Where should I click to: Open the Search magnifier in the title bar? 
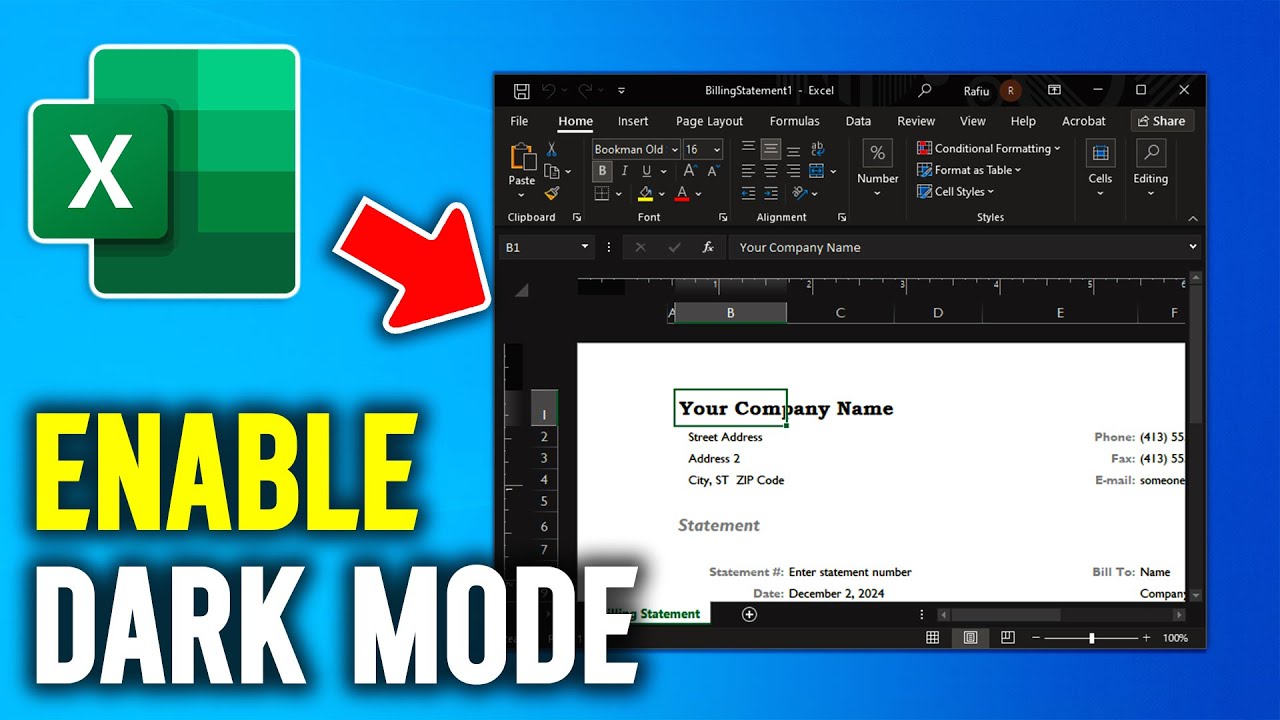point(925,90)
